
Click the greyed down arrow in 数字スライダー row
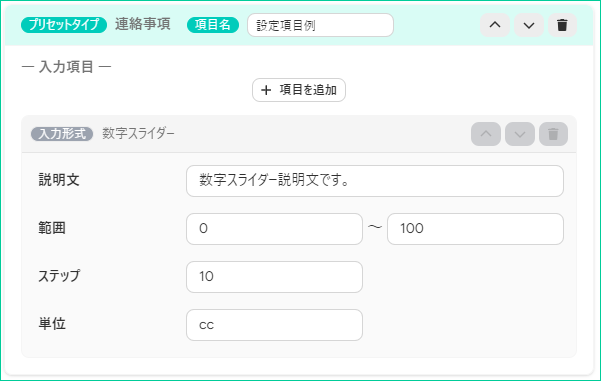coord(520,134)
